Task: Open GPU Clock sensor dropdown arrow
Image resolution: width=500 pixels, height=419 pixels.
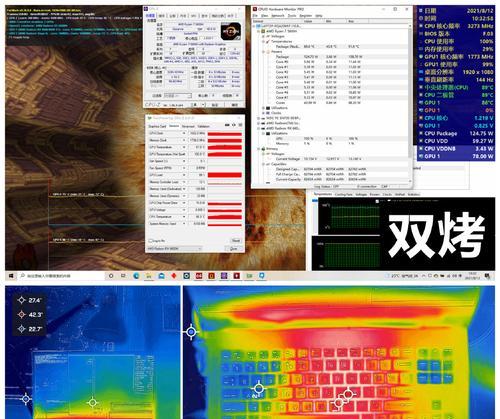Action: point(184,133)
